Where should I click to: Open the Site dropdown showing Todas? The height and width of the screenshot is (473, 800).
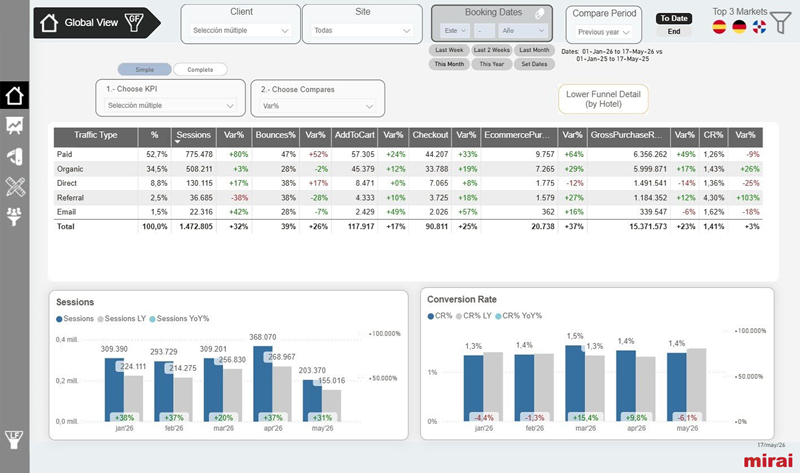[x=362, y=31]
